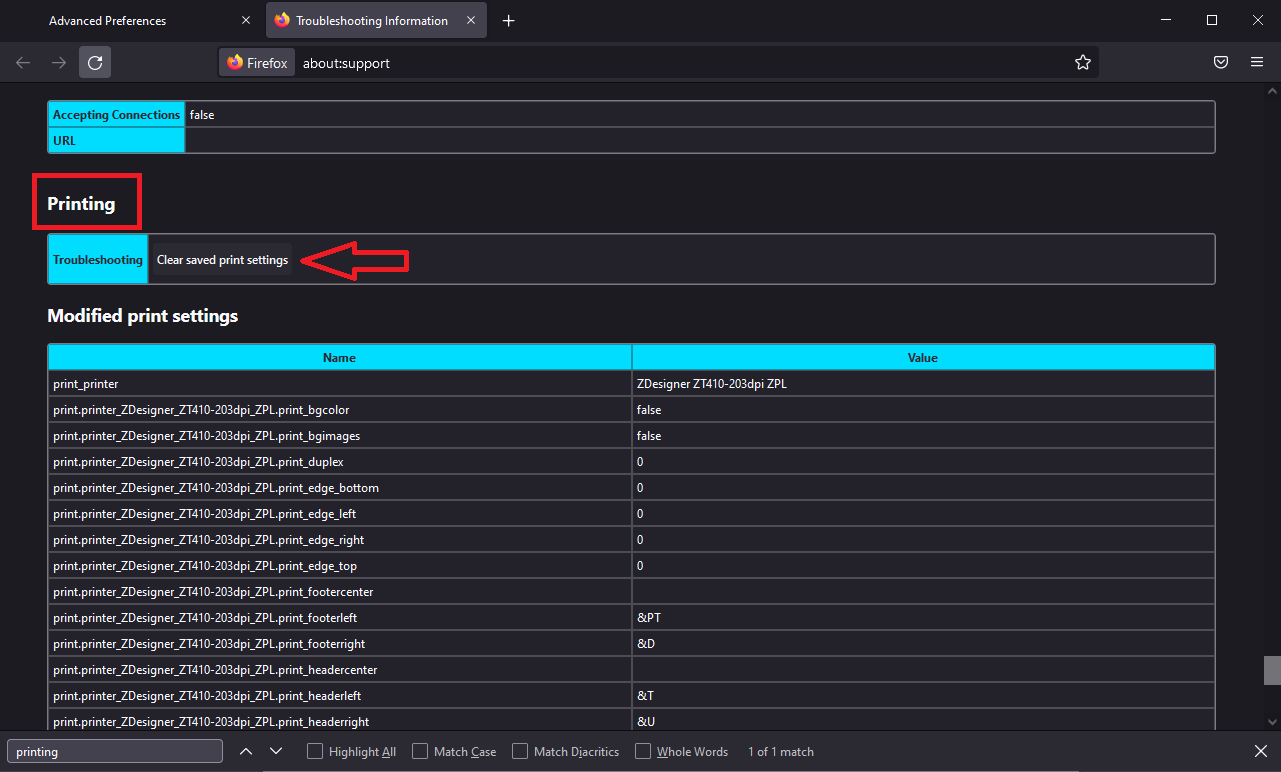
Task: Click Clear saved print settings button
Action: pyautogui.click(x=222, y=260)
